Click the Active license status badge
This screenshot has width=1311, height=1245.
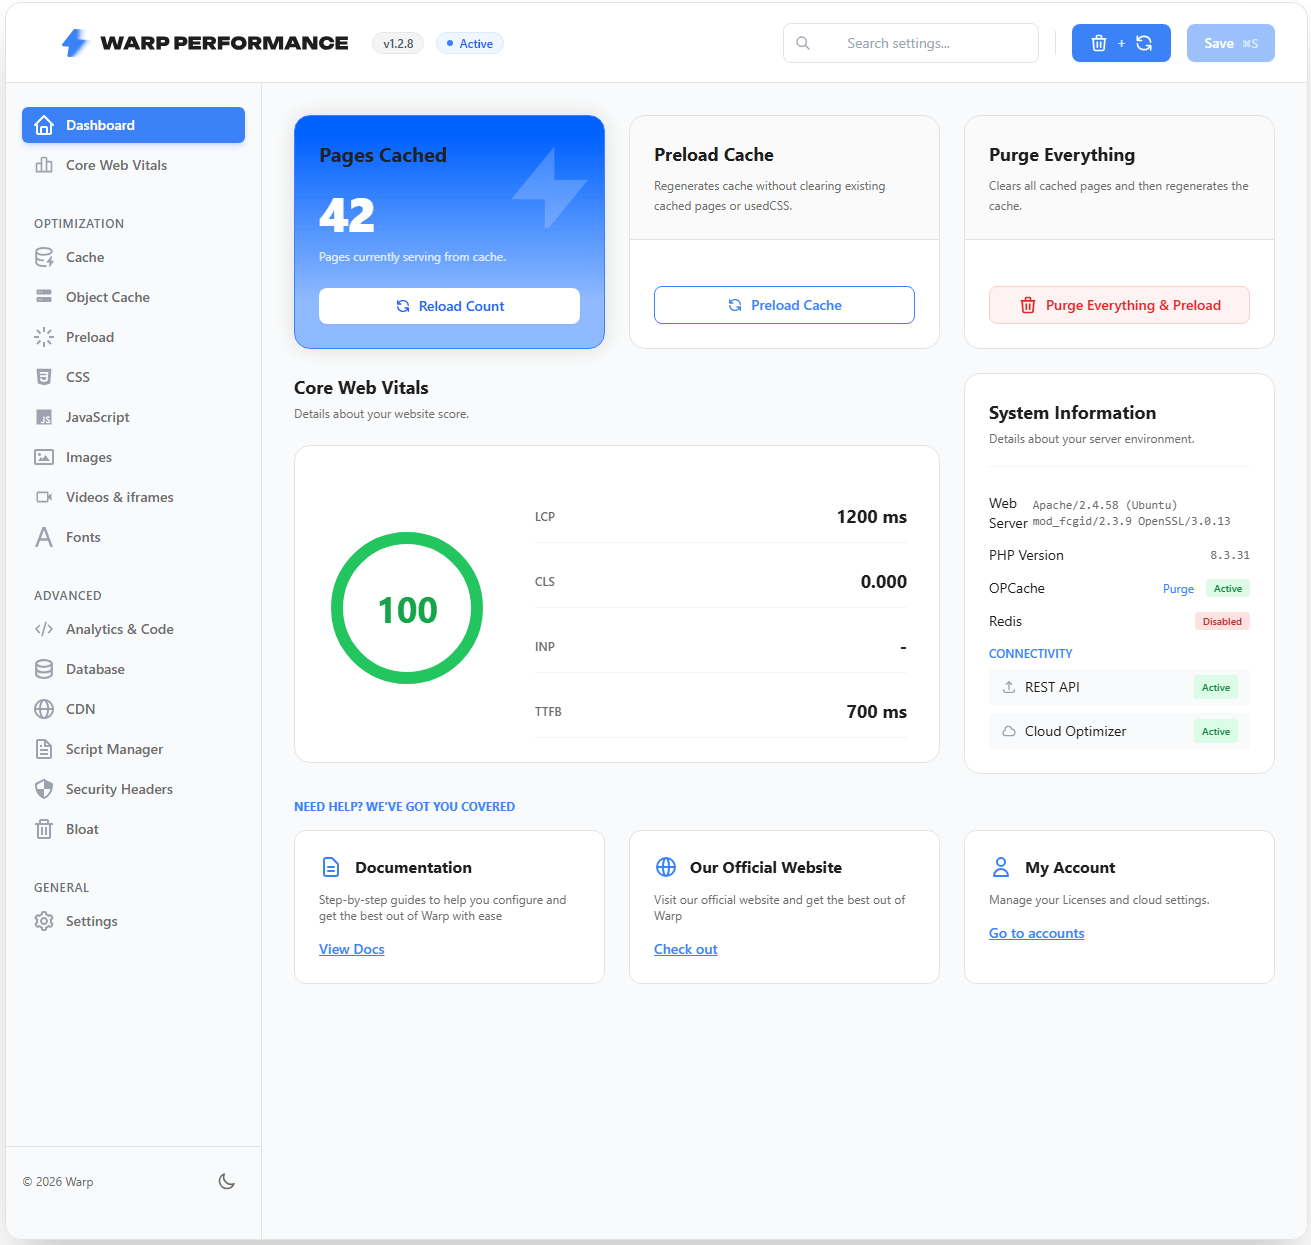469,43
